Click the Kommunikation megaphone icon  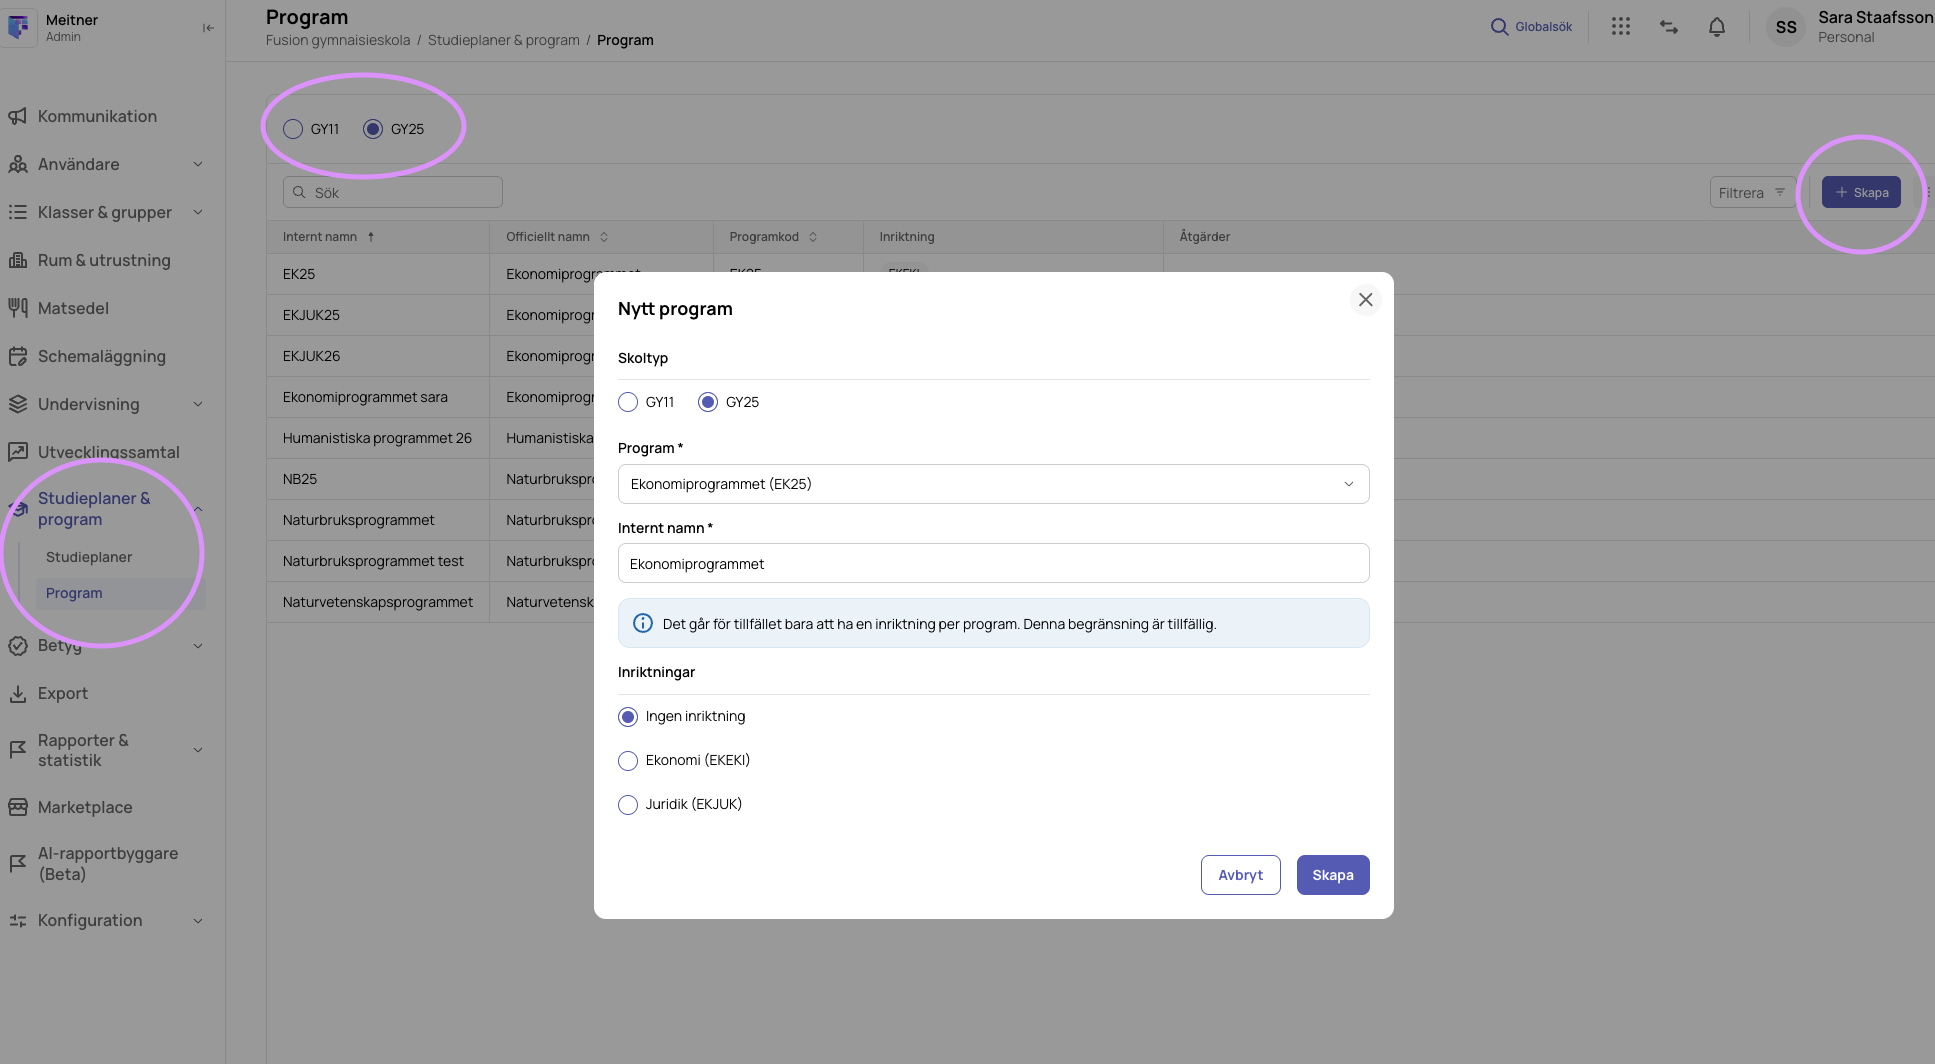point(18,116)
